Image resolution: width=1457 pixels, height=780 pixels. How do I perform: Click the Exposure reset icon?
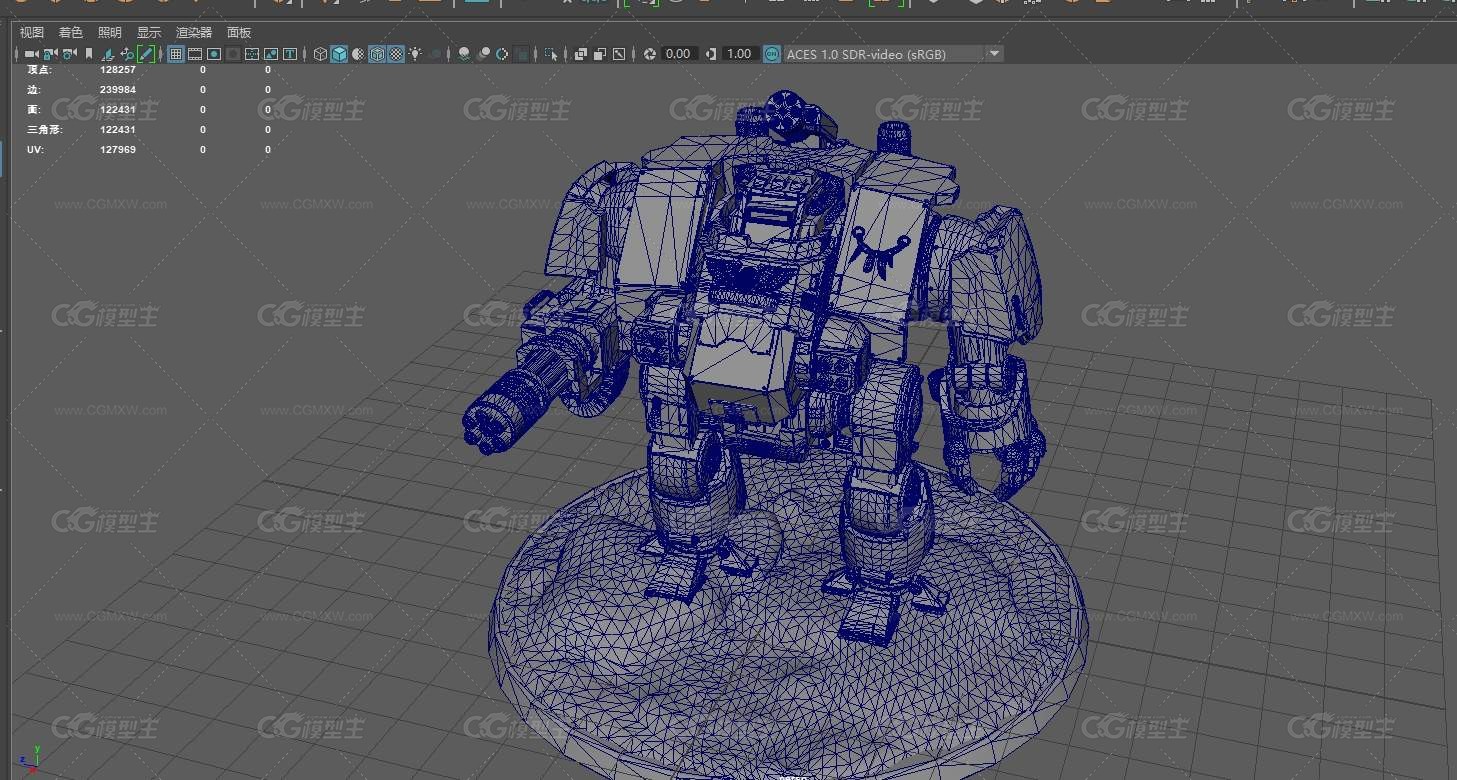click(x=650, y=54)
